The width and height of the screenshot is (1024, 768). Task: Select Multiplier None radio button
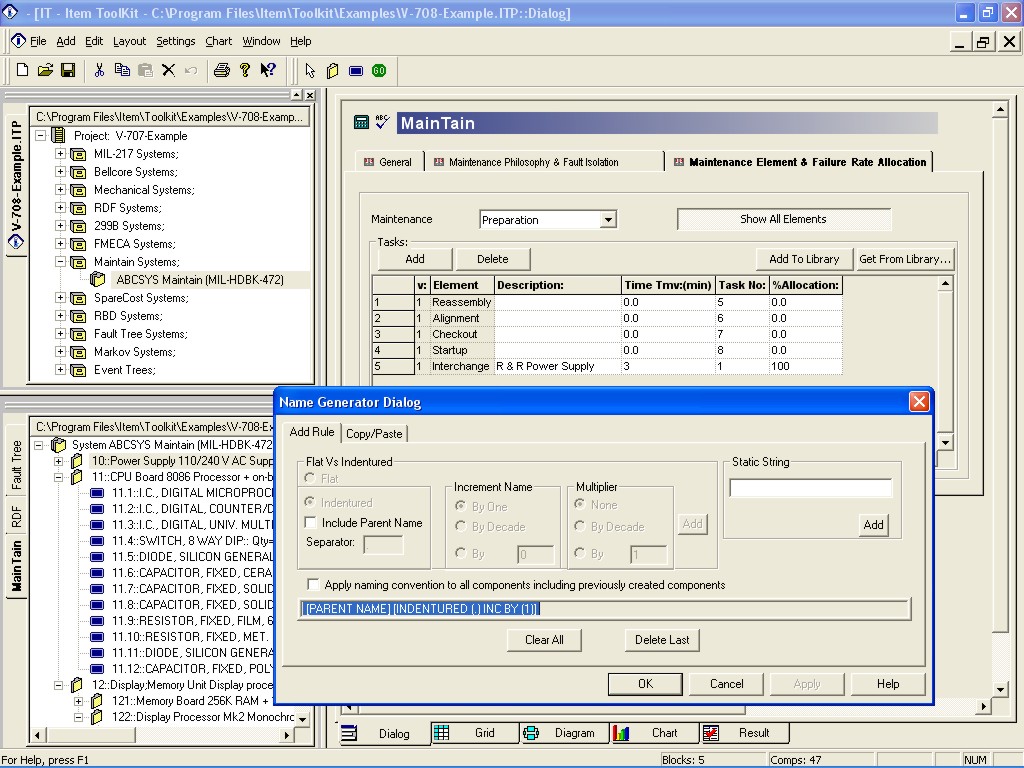click(579, 504)
